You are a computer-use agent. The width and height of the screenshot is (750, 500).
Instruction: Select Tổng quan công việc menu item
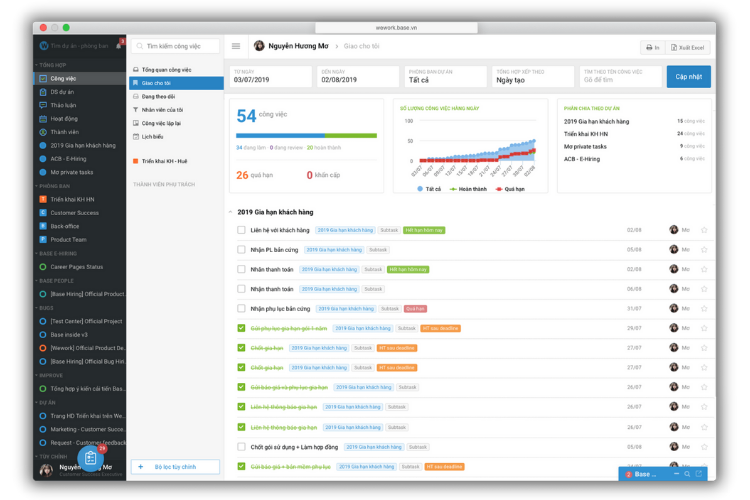(x=166, y=70)
